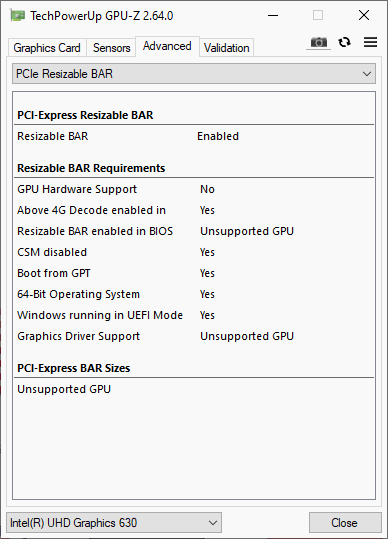Click the chevron arrow of GPU selector
388x539 pixels.
tap(213, 523)
